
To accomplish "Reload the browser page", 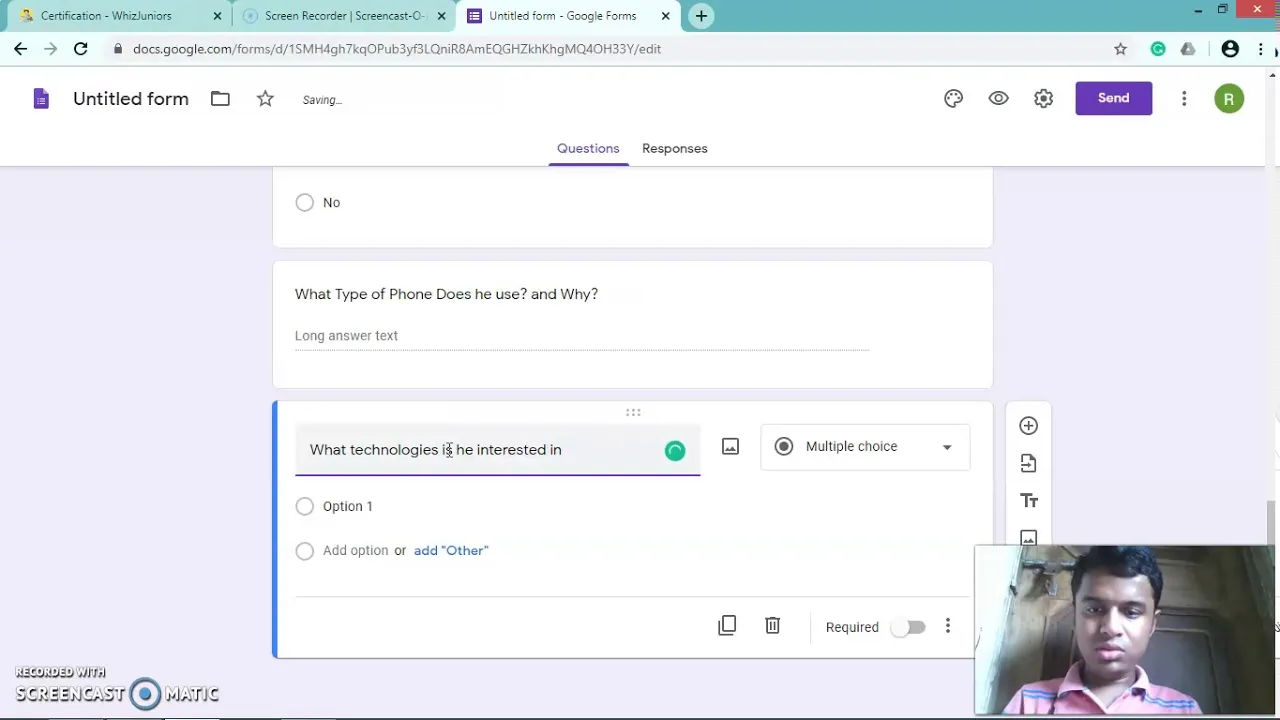I will tap(80, 48).
